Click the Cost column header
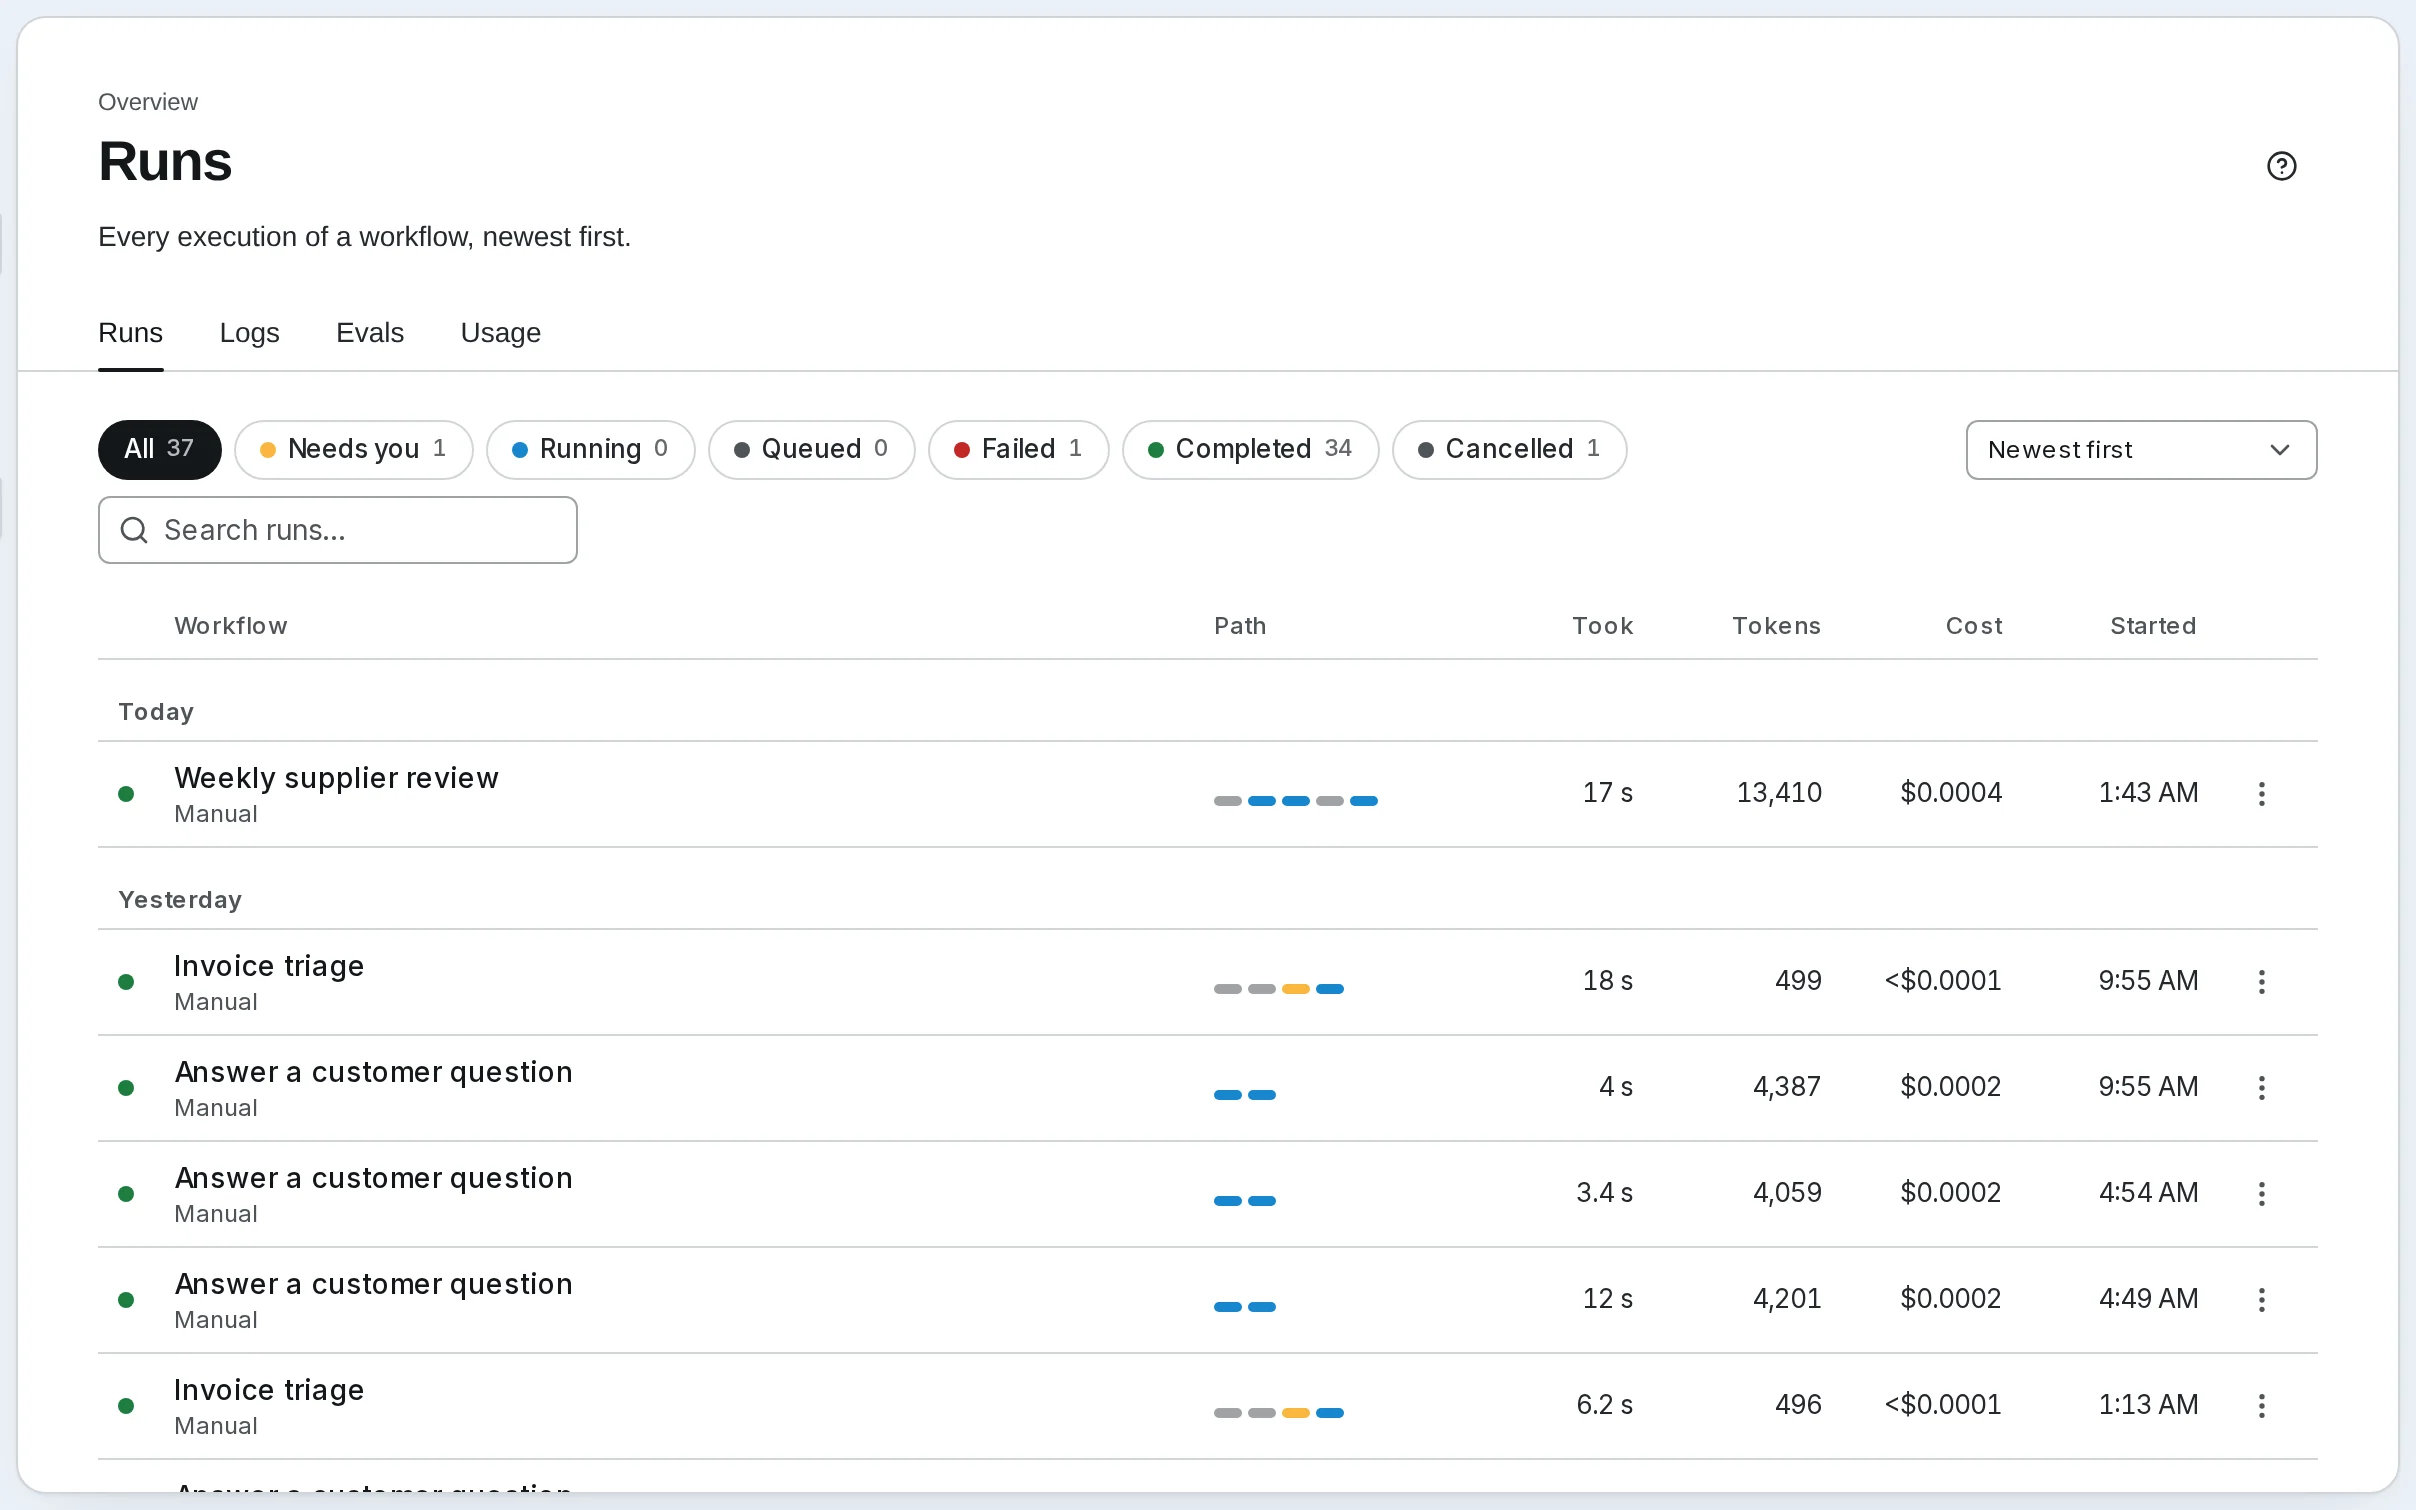Viewport: 2416px width, 1510px height. tap(1974, 626)
